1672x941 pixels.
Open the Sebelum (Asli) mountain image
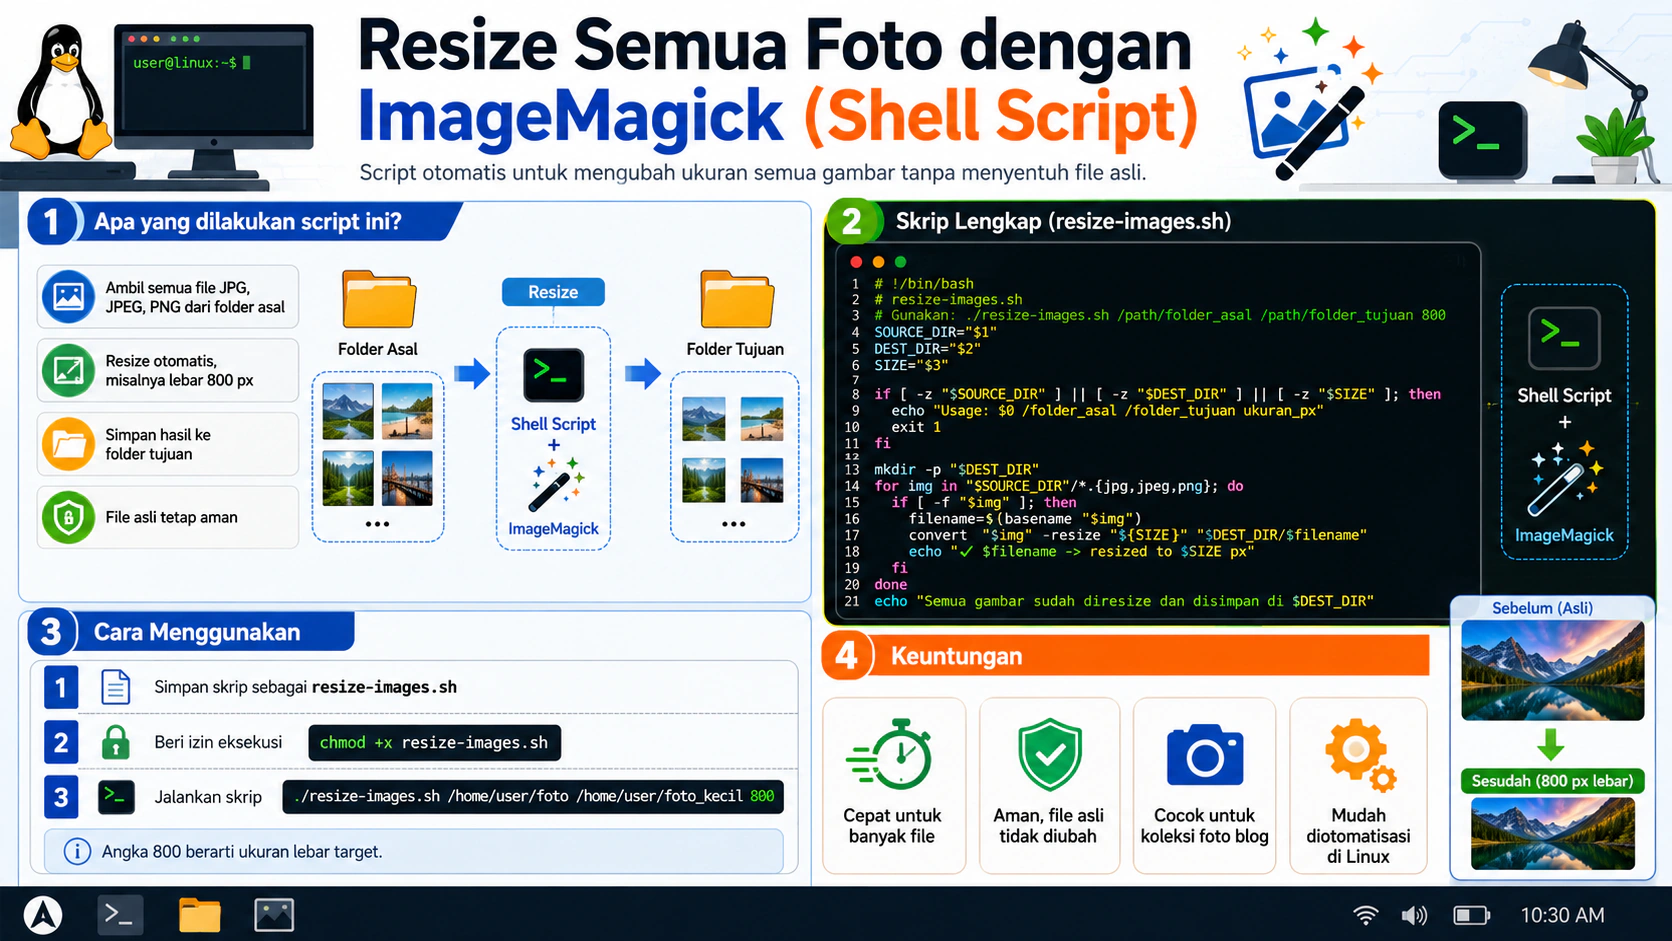1552,670
